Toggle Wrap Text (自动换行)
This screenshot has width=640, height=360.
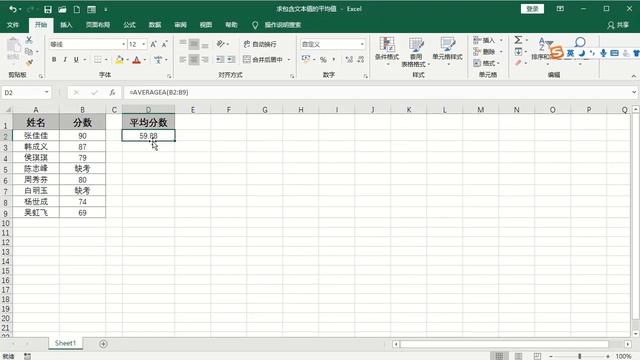pyautogui.click(x=260, y=44)
